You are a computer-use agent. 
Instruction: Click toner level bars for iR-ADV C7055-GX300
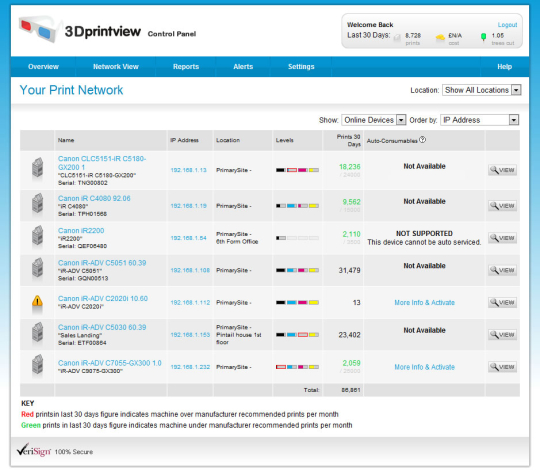tap(297, 367)
